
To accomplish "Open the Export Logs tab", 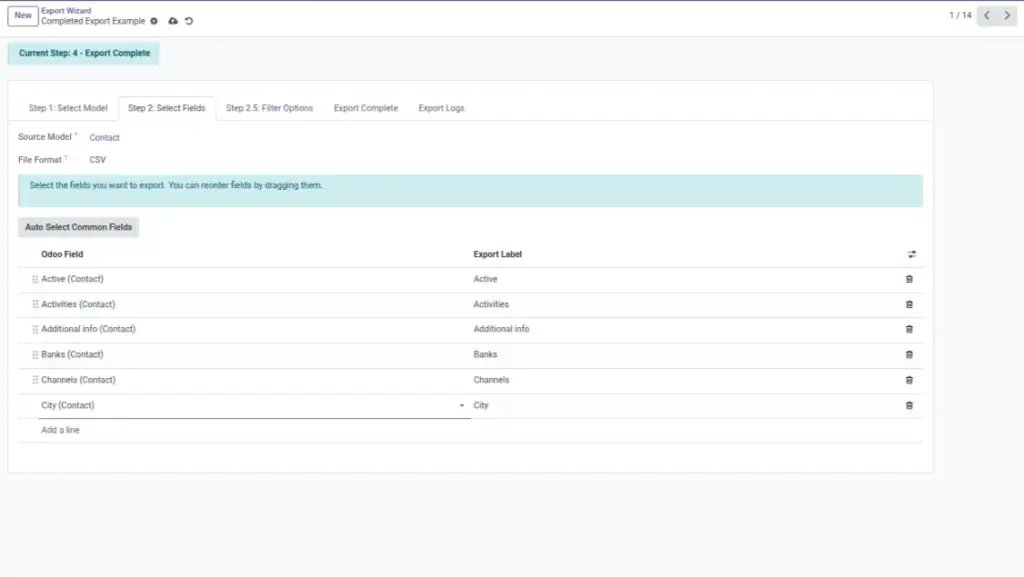I will point(441,108).
